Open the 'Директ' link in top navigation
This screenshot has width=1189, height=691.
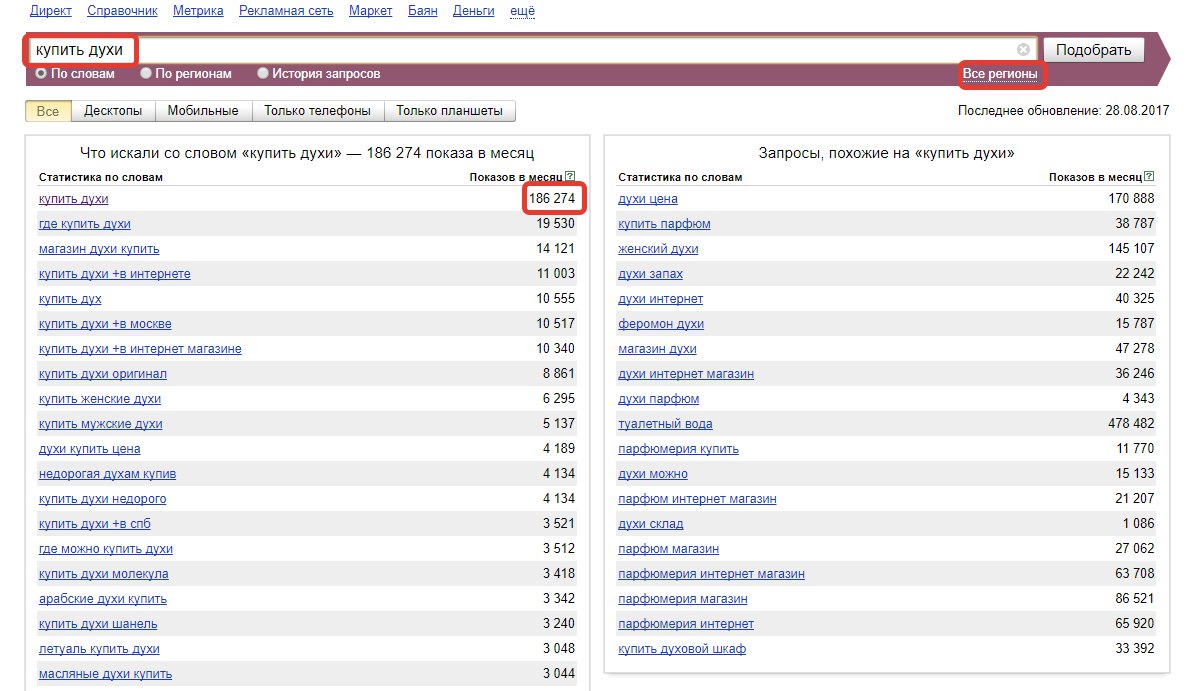pos(51,11)
